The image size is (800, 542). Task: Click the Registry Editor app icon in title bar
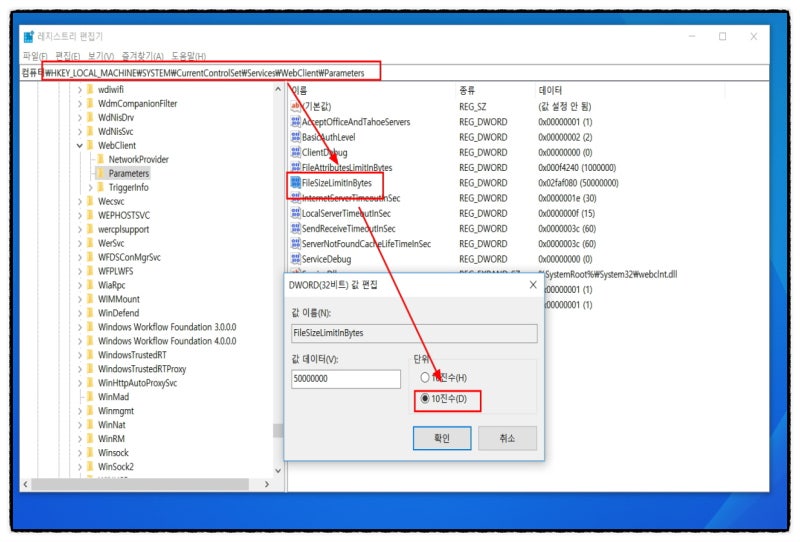coord(28,36)
